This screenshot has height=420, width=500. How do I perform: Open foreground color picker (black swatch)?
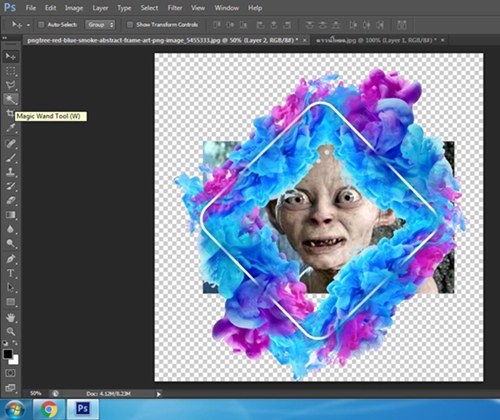8,354
